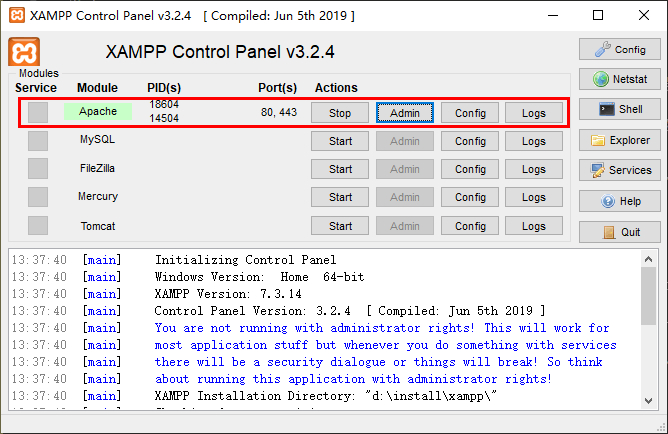Image resolution: width=668 pixels, height=434 pixels.
Task: Click log line 'XAMPP Version: 7.3.14'
Action: 228,294
